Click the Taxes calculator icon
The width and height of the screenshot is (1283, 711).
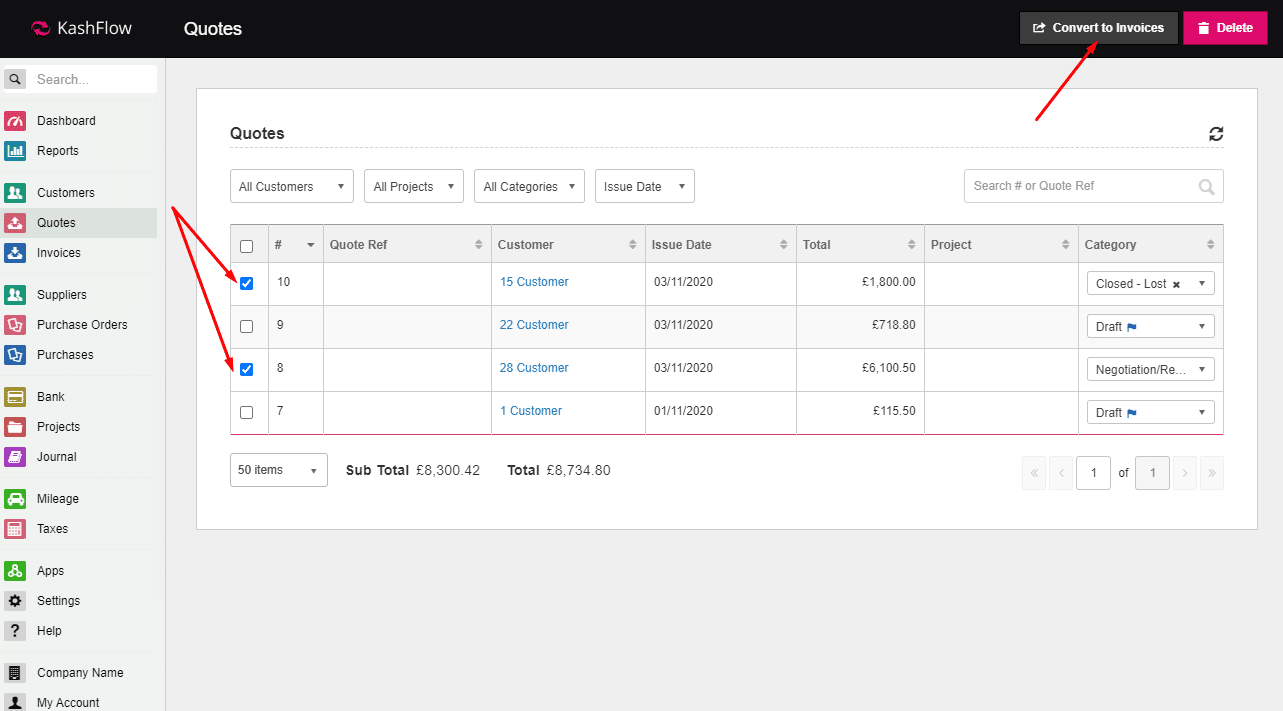pyautogui.click(x=15, y=529)
